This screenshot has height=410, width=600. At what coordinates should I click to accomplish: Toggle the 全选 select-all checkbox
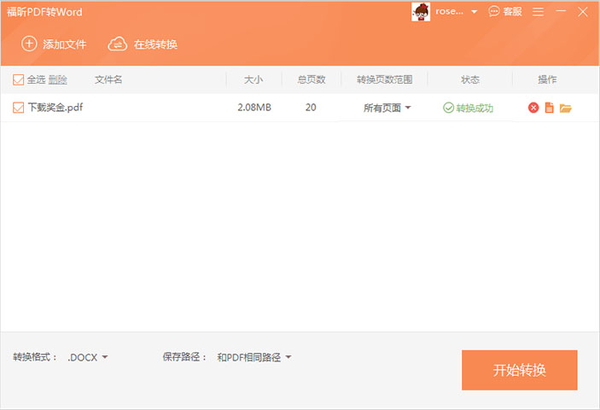click(18, 80)
